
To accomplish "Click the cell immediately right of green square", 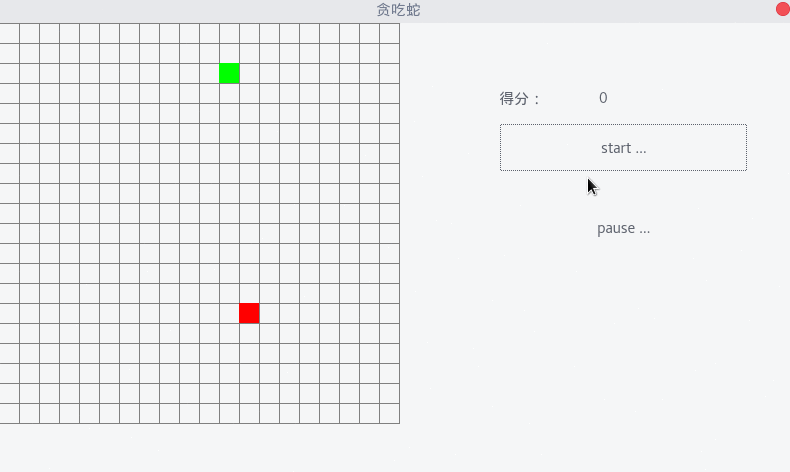I will (249, 74).
